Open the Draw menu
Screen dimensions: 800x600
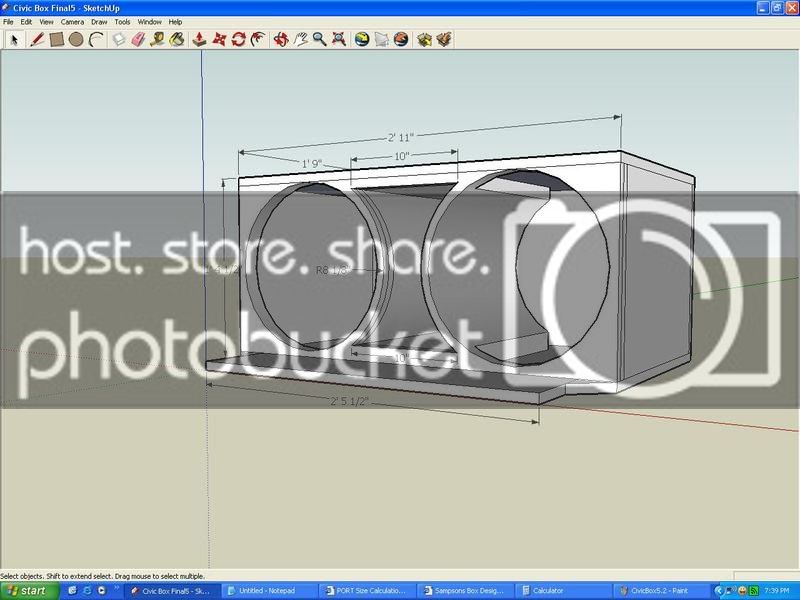coord(99,22)
